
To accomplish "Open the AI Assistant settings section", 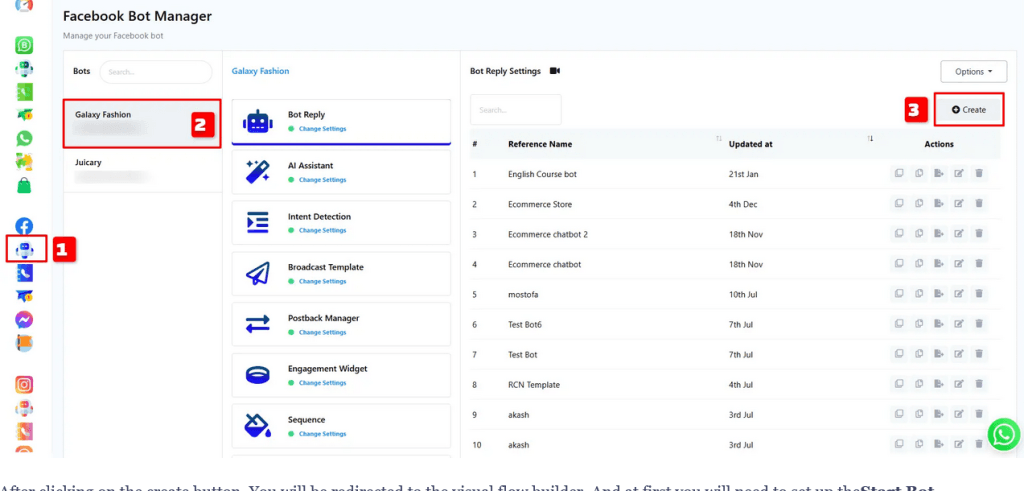I will click(x=341, y=172).
